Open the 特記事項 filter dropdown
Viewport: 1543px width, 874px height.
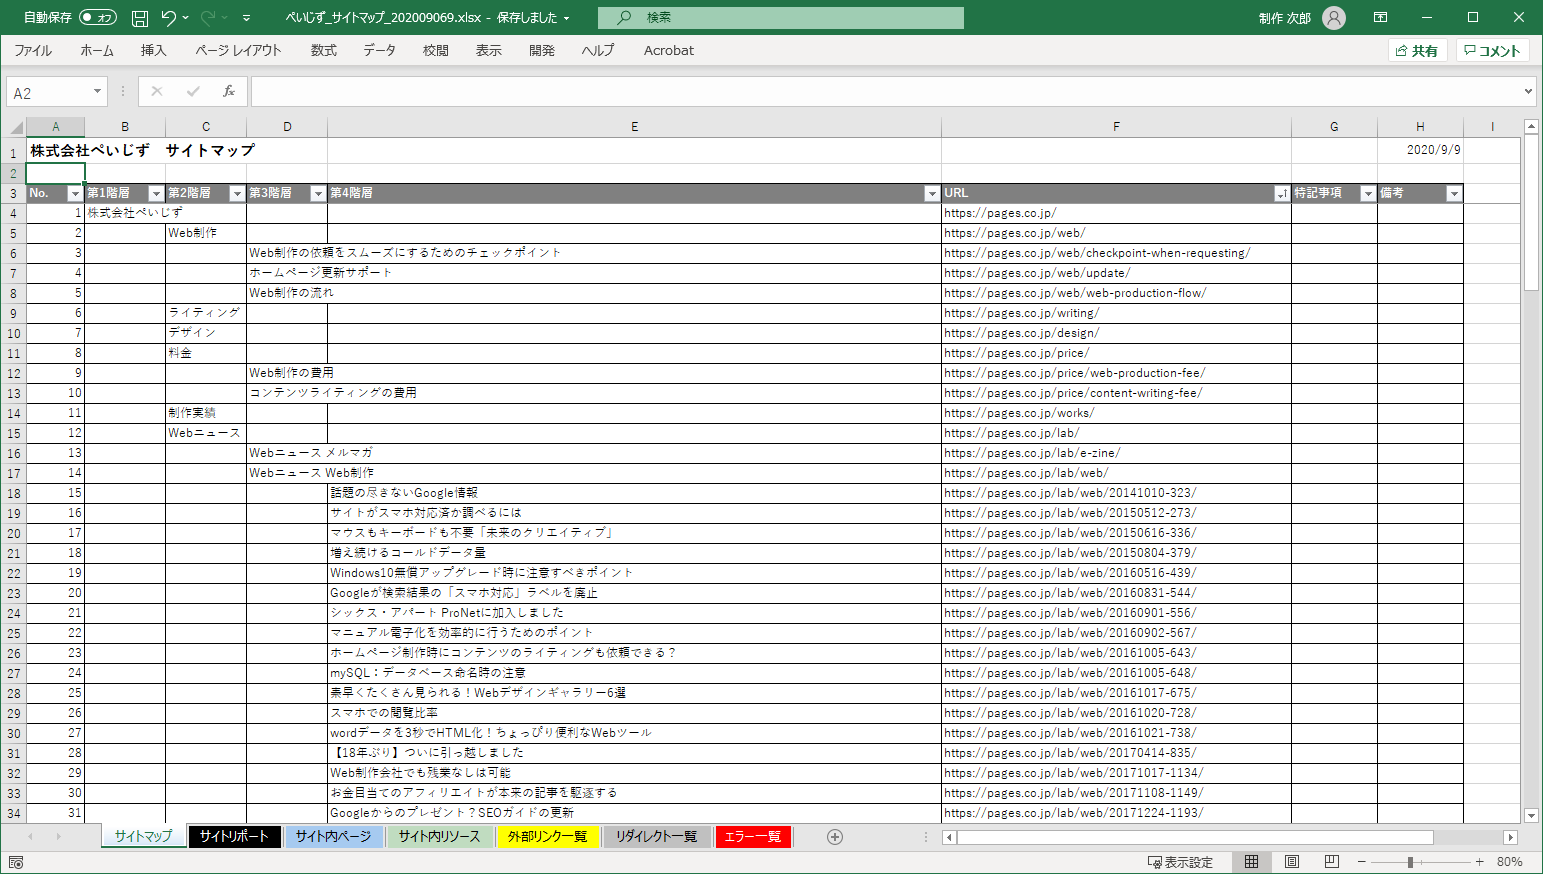pos(1367,194)
